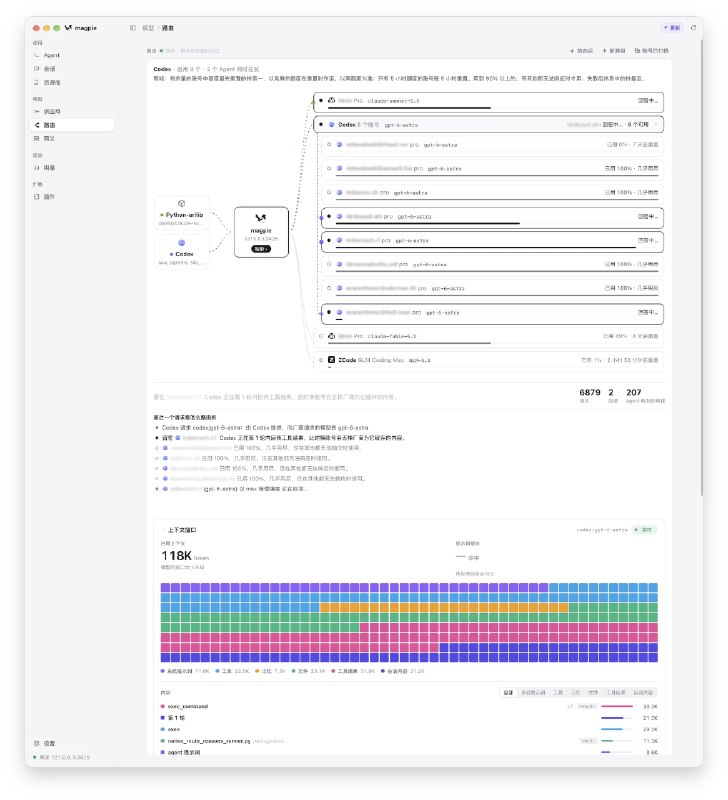
Task: Click ZCode GLM Coding Max row
Action: click(x=488, y=360)
